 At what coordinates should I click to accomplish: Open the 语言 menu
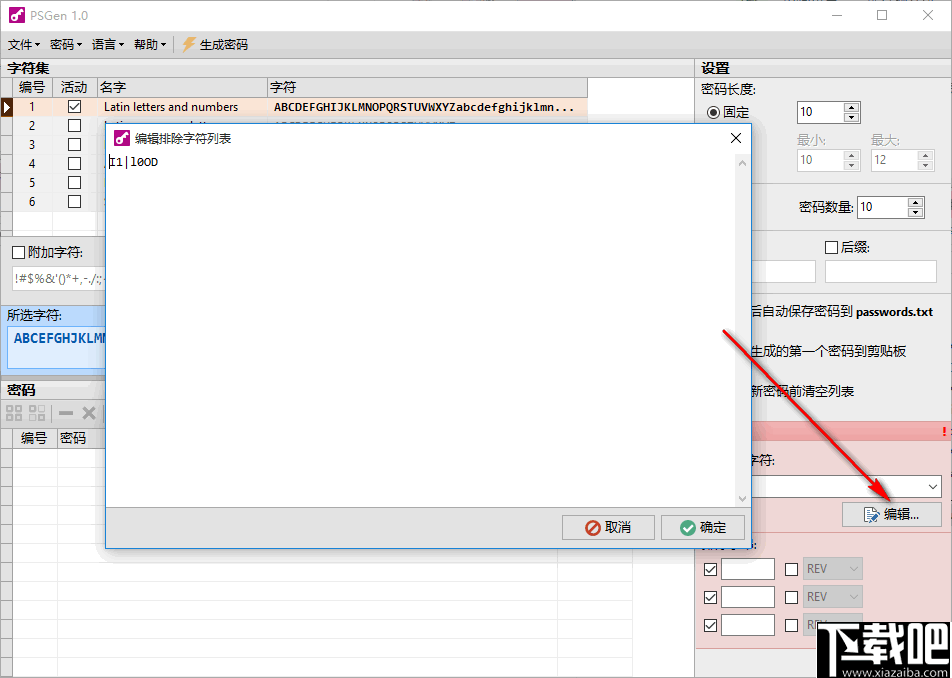[x=107, y=44]
